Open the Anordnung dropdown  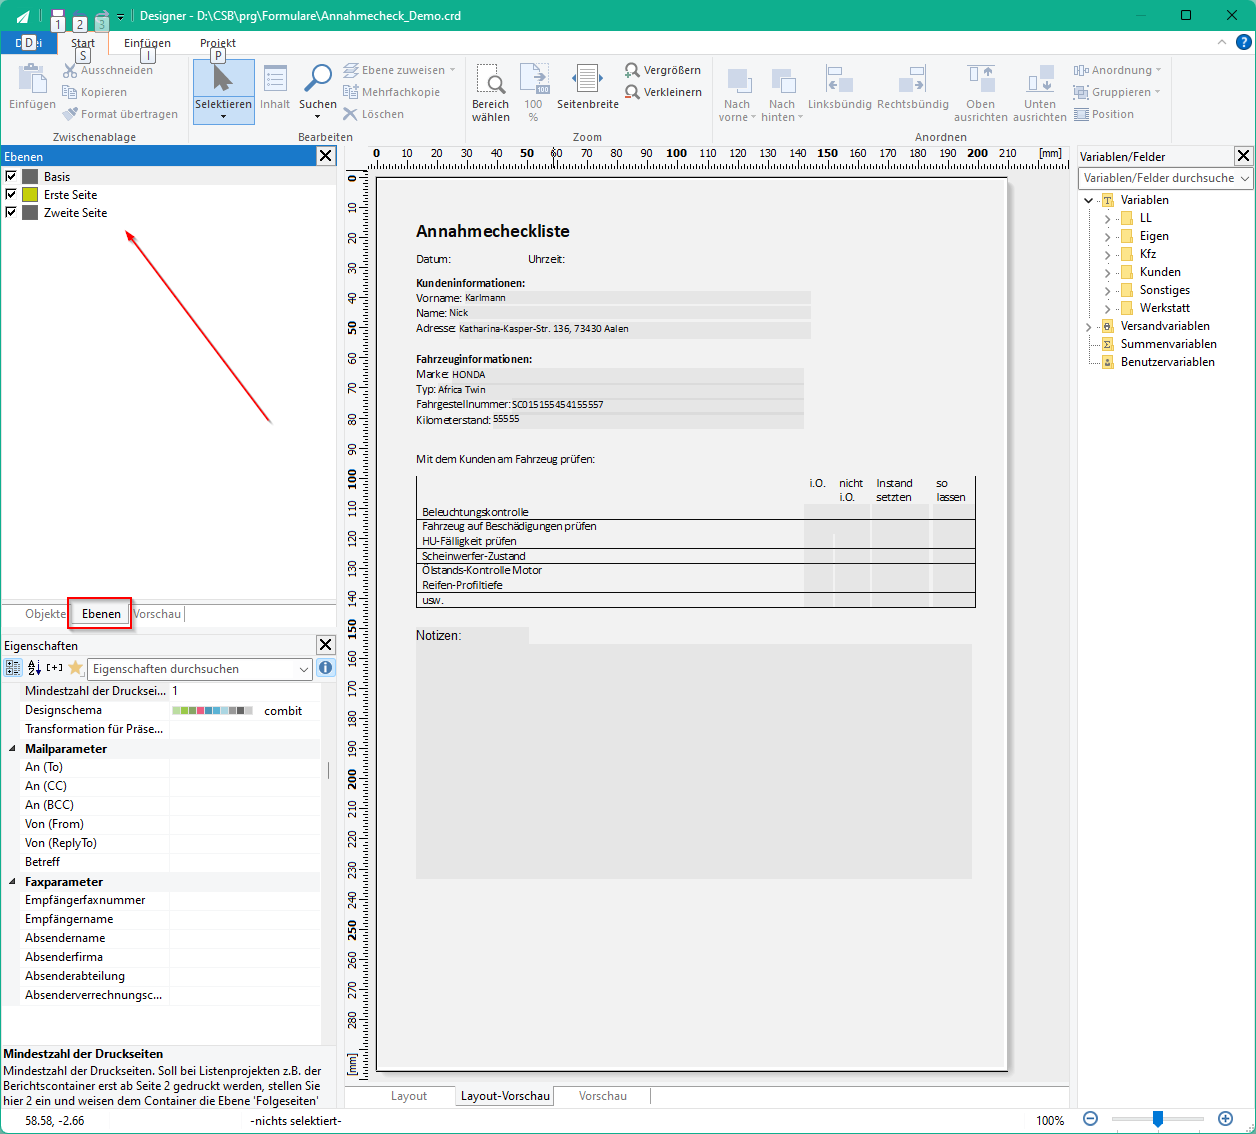tap(1118, 70)
